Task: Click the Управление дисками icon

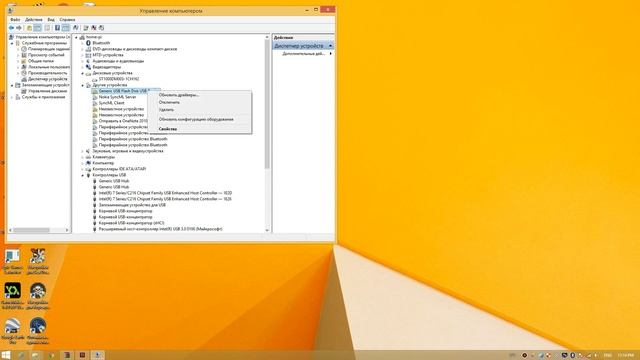Action: 24,91
